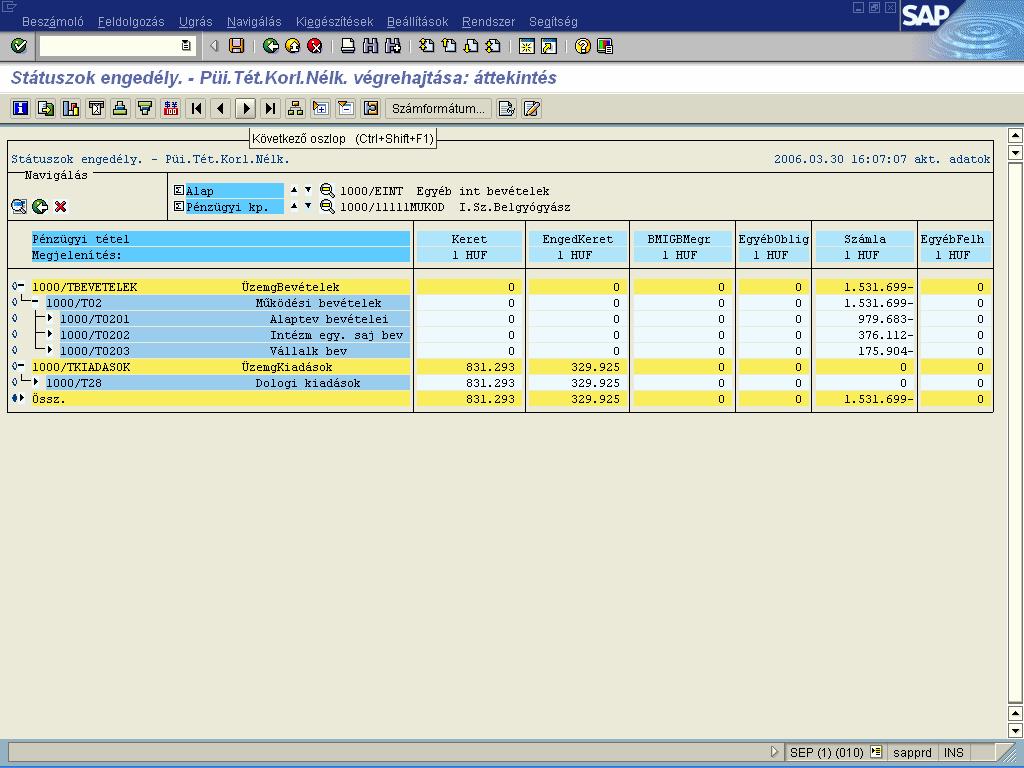Click the scrollbar down arrow at the very bottom
Screen dimensions: 1024x768
[x=1016, y=730]
